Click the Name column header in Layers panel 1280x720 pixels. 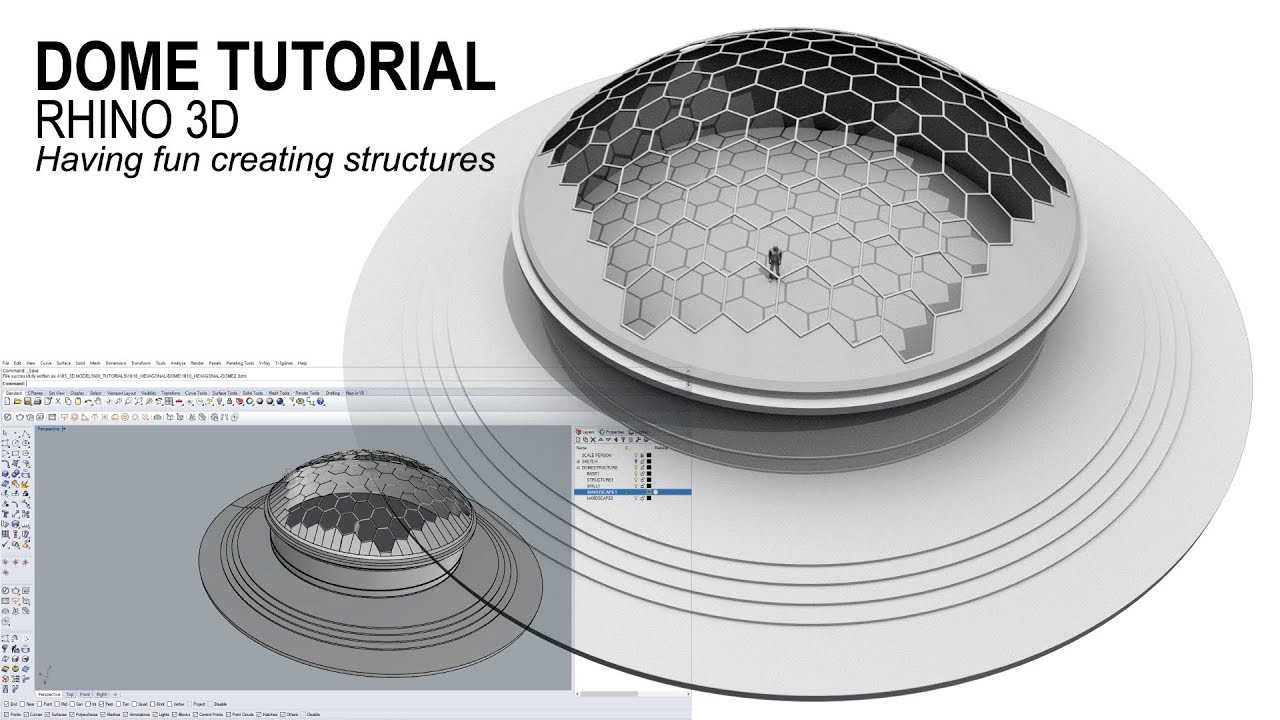pyautogui.click(x=581, y=448)
